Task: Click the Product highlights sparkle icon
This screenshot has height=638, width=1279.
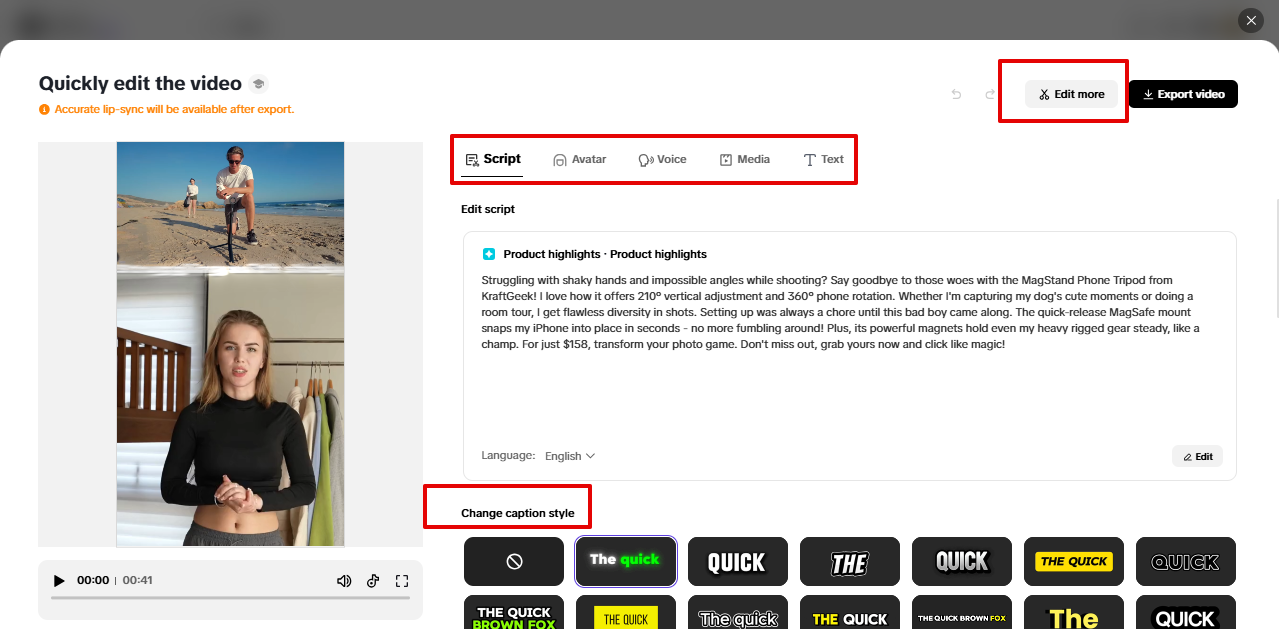Action: coord(489,254)
